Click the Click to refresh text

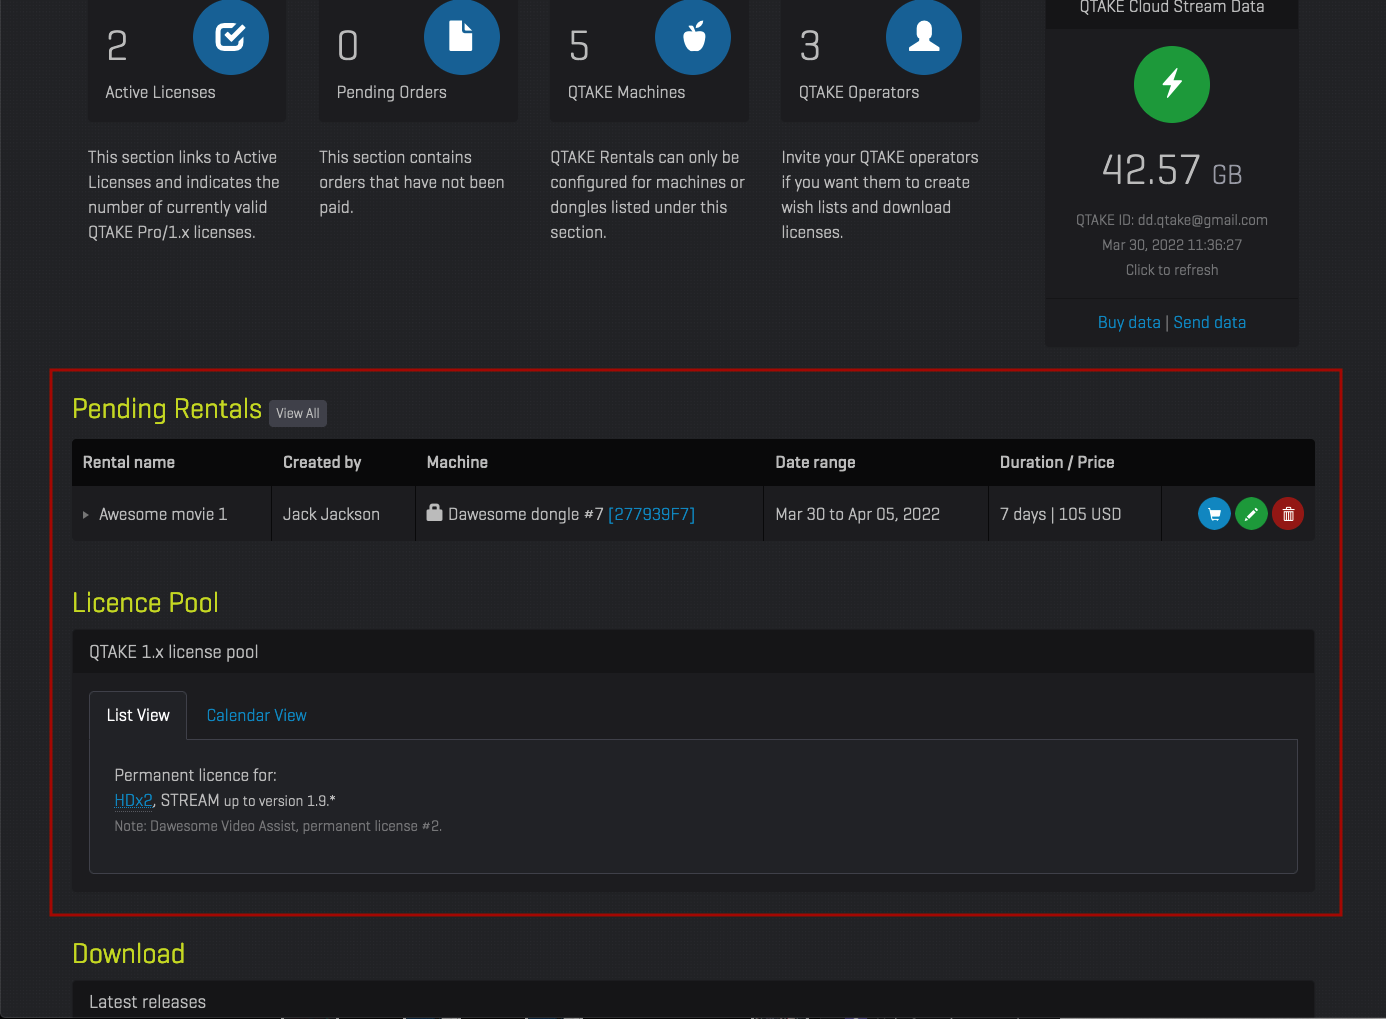[x=1172, y=270]
